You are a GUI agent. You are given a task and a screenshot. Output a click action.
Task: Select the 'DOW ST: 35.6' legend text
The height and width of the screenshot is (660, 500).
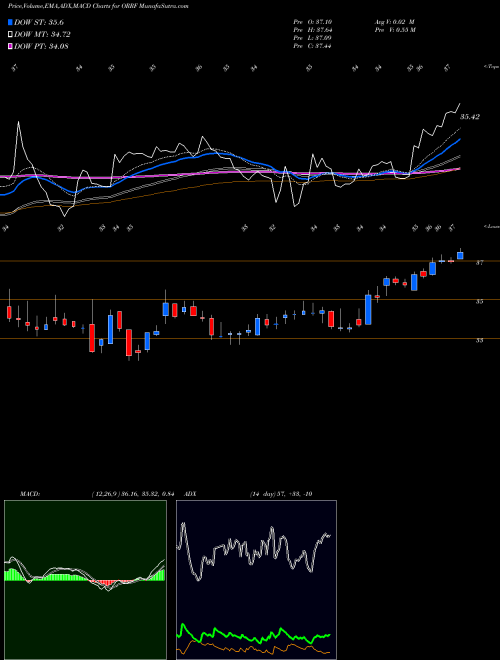coord(39,22)
